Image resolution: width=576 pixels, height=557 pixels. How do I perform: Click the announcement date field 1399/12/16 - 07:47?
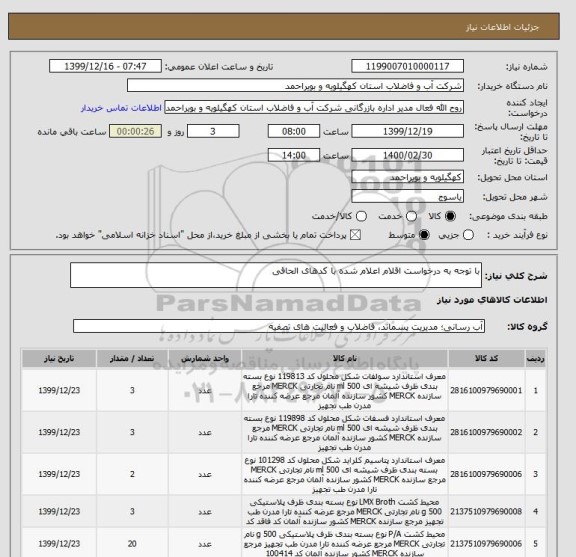coord(105,67)
